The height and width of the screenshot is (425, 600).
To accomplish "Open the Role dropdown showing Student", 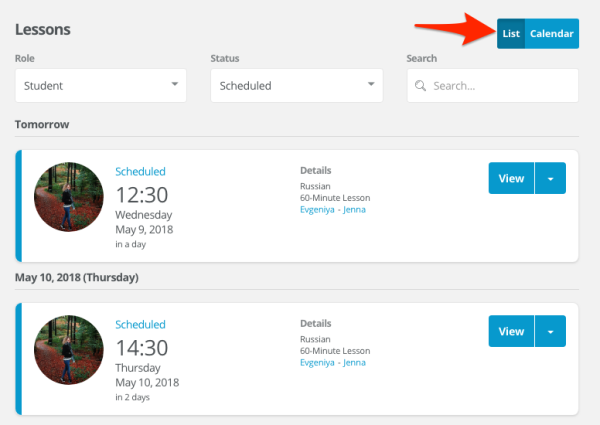I will (101, 85).
